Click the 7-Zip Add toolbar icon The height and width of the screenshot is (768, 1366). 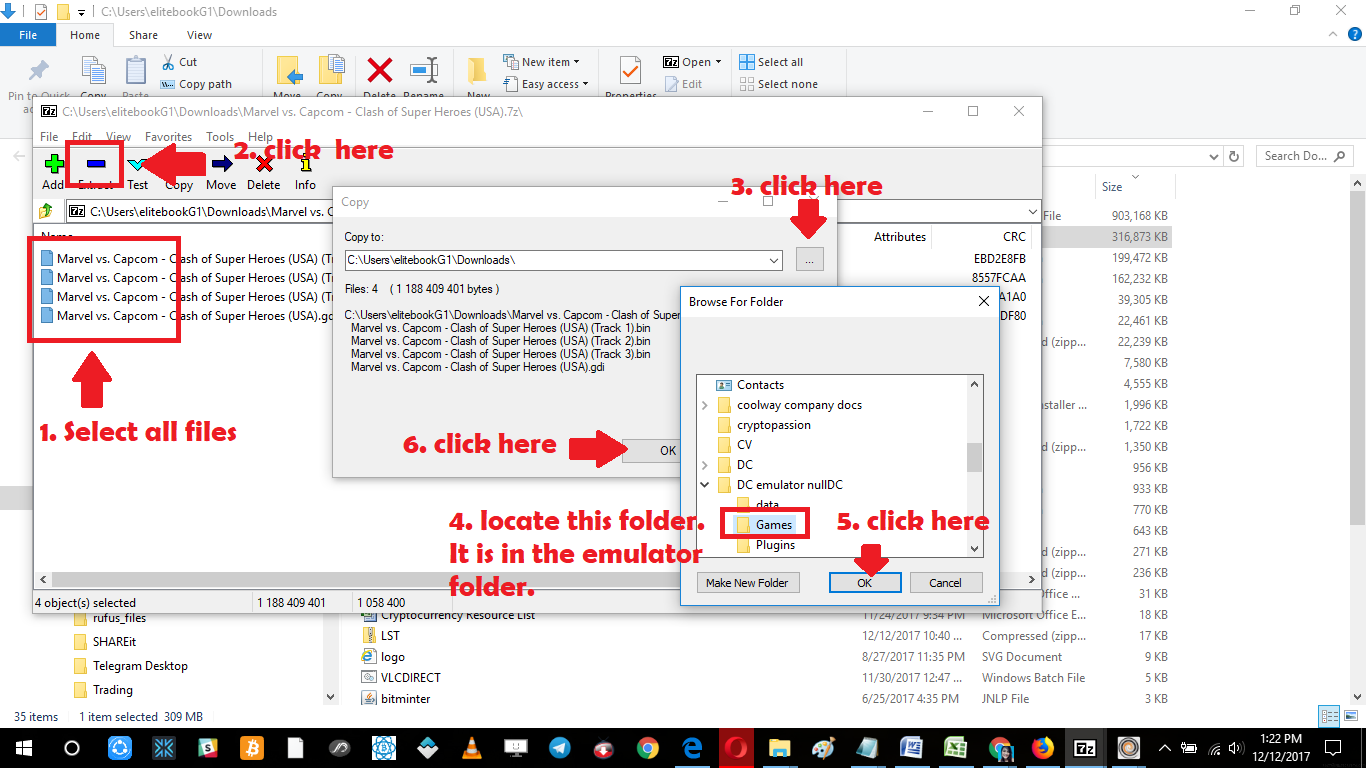click(x=53, y=163)
